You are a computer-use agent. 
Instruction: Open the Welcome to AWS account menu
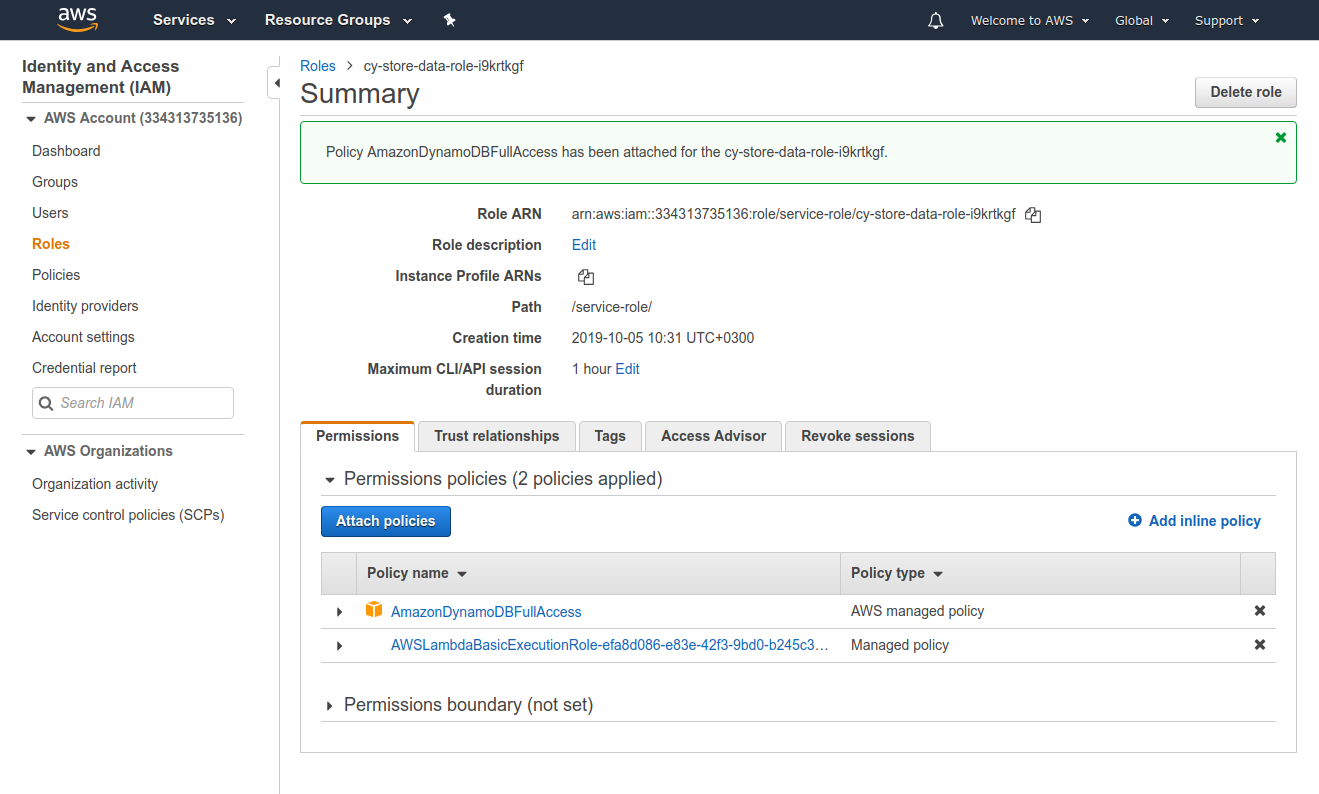(x=1030, y=20)
